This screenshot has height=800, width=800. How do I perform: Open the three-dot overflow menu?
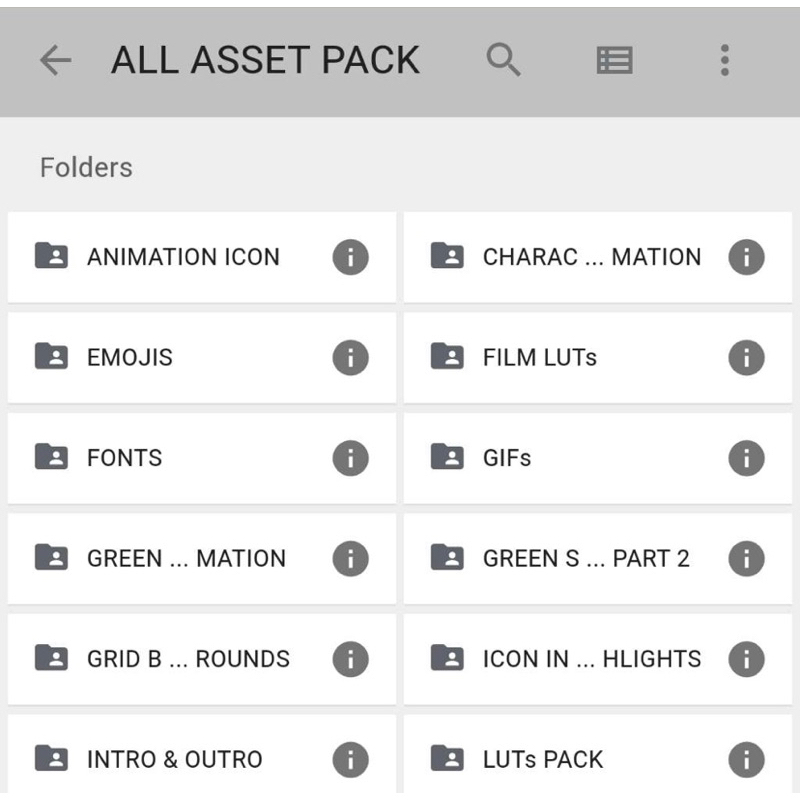coord(725,61)
